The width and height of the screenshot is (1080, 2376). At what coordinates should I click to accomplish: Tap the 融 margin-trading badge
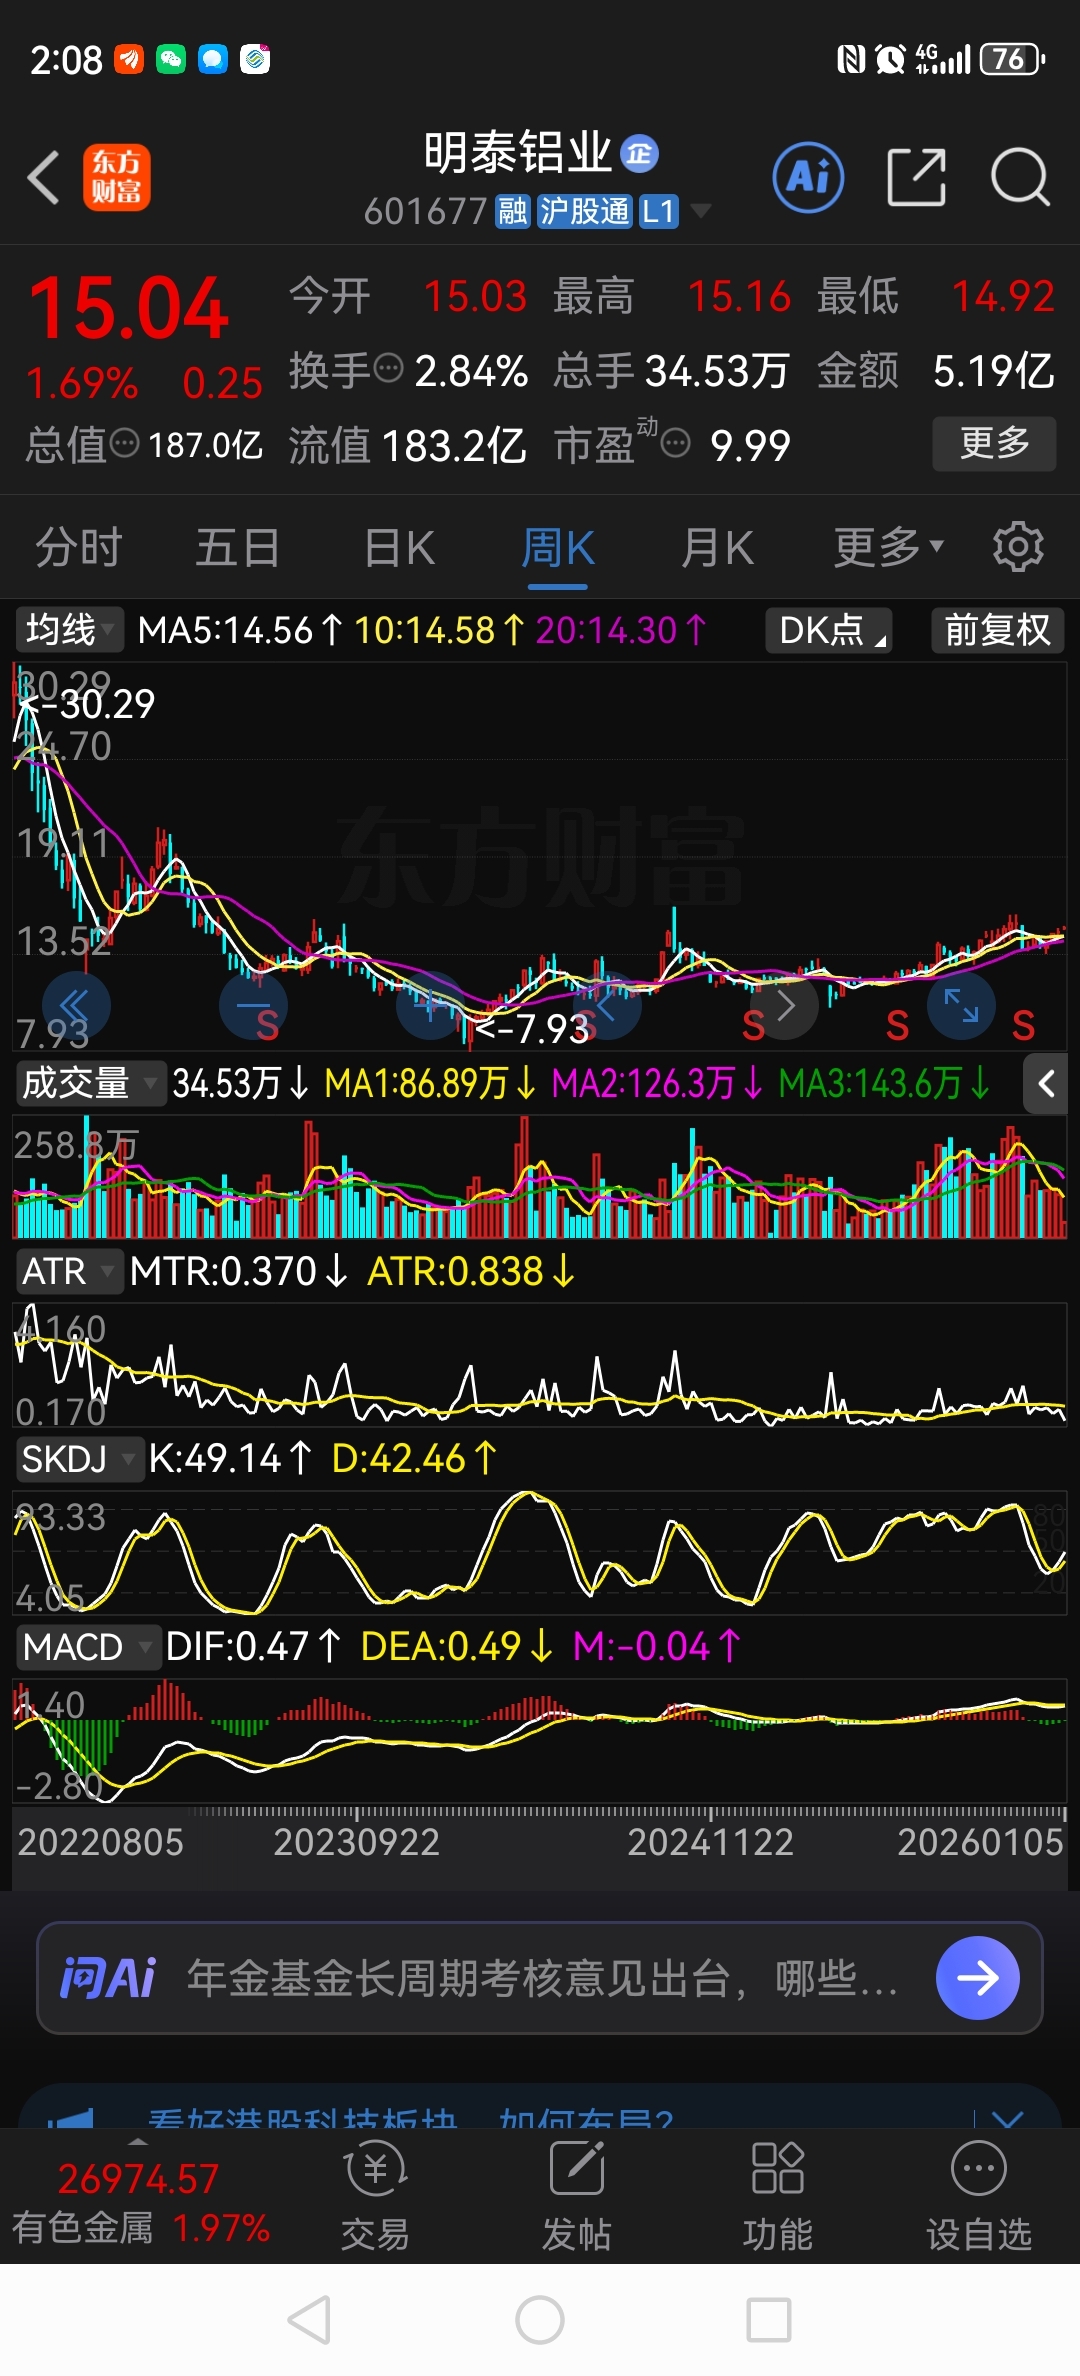513,211
